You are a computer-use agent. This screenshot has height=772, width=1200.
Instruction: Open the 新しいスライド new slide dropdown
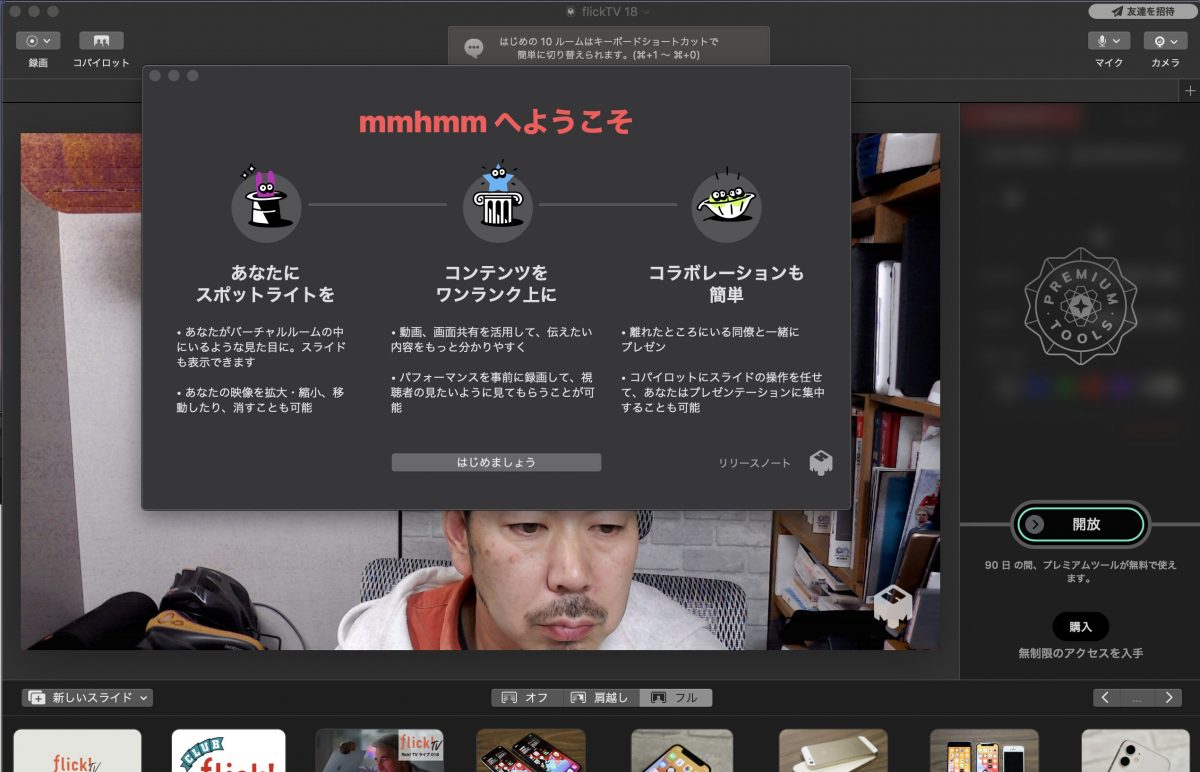(x=87, y=697)
